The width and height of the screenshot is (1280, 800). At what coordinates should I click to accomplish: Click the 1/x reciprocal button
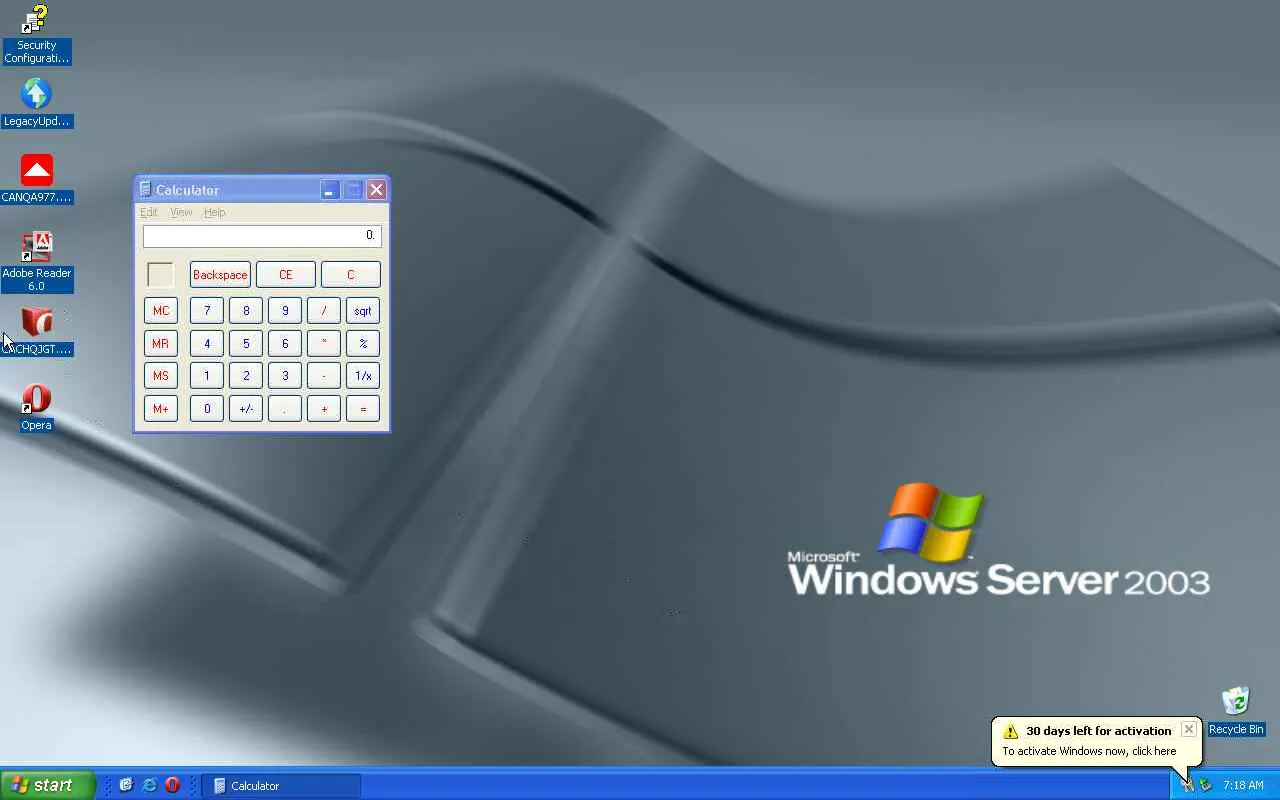tap(363, 376)
